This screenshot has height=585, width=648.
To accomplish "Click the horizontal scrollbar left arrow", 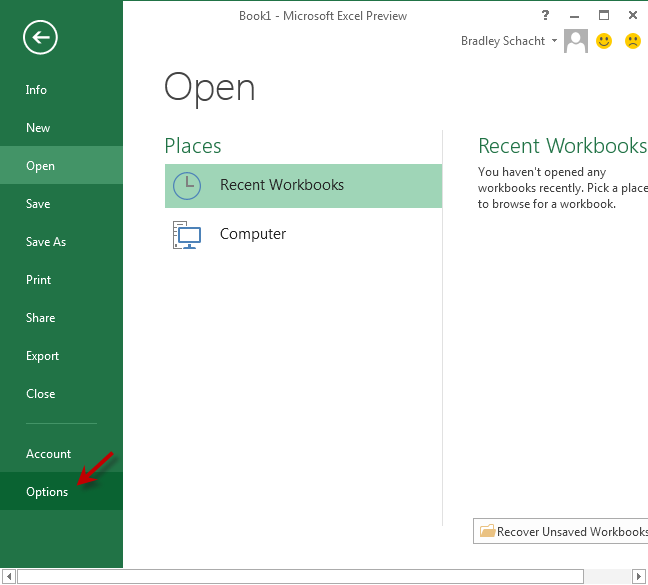I will [8, 576].
